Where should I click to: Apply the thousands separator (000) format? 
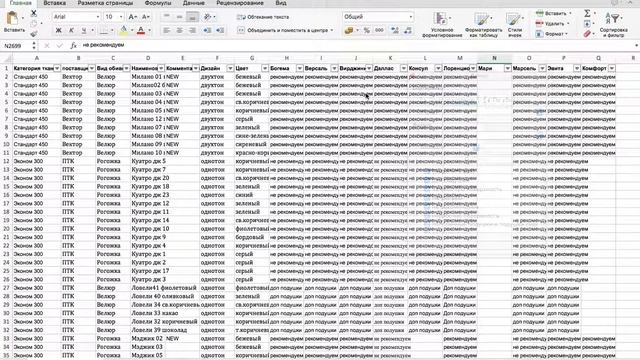[379, 31]
